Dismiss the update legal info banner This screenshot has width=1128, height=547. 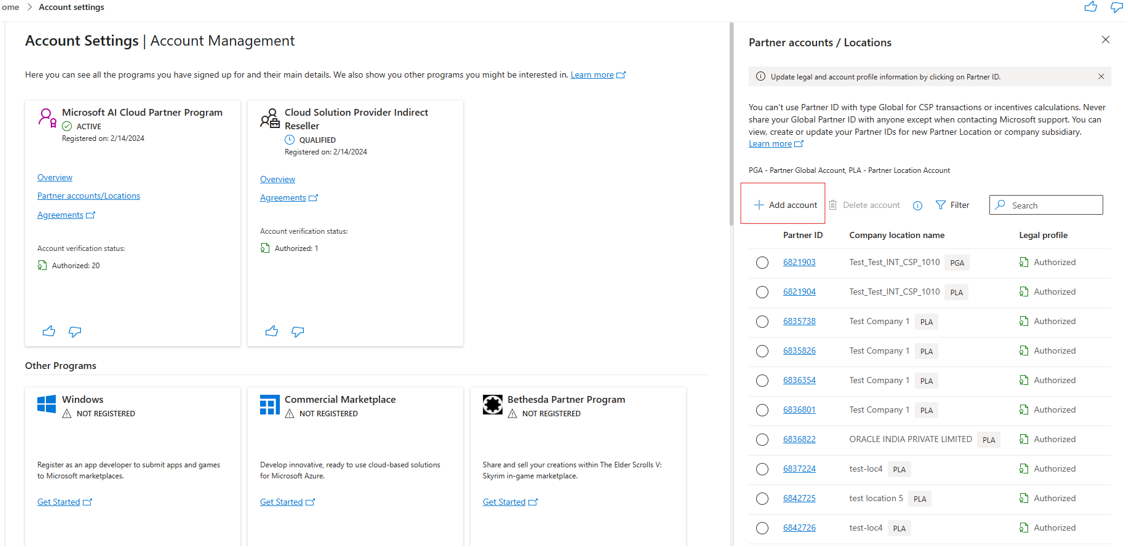click(x=1101, y=77)
